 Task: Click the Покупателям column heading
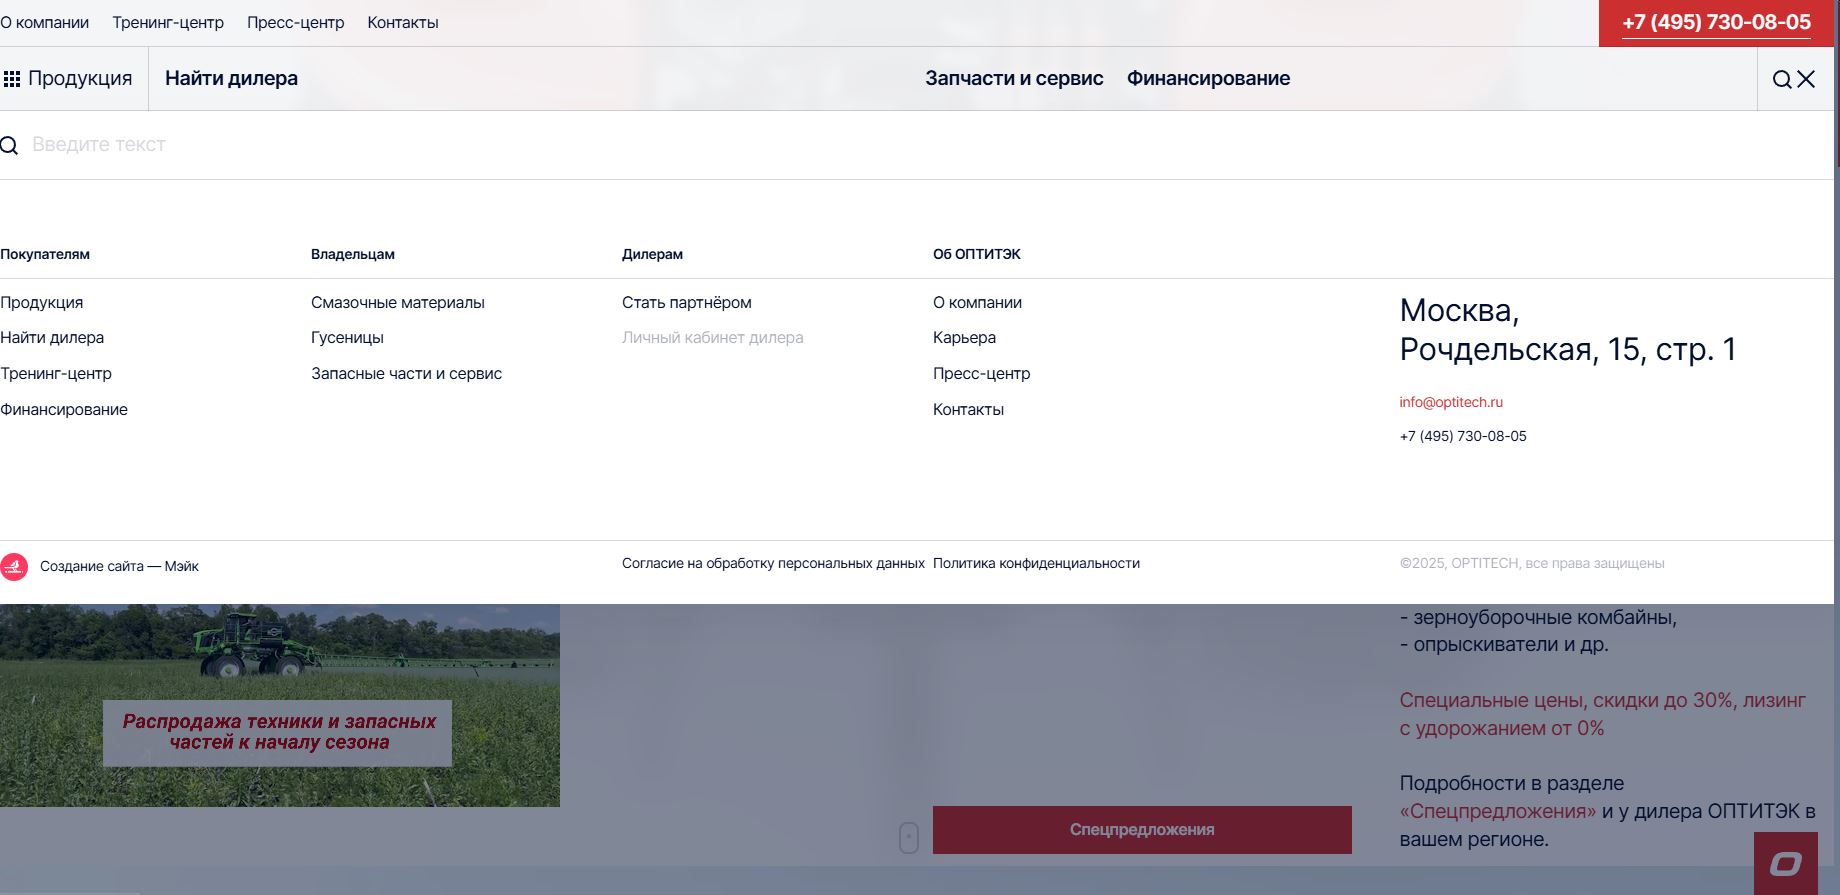pos(45,254)
